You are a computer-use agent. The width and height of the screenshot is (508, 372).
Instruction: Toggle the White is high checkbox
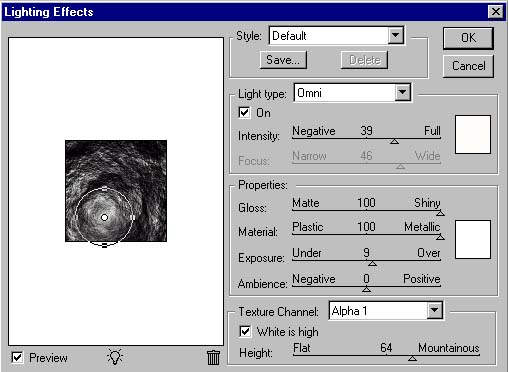[x=245, y=331]
